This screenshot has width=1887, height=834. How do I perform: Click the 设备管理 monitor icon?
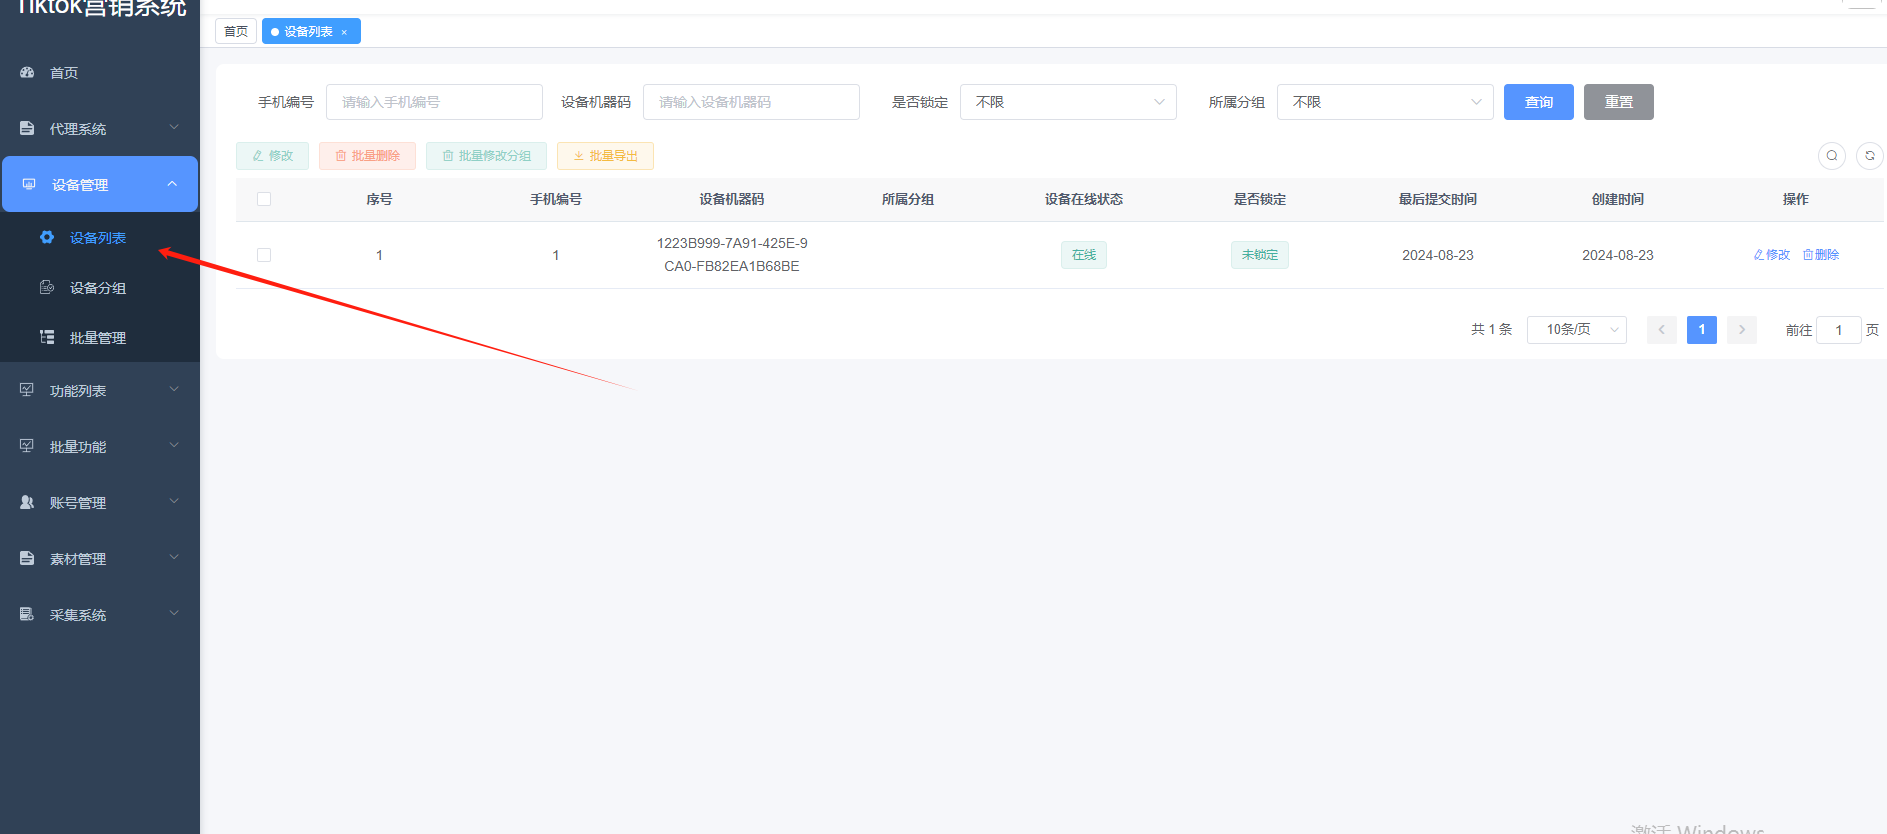point(29,184)
